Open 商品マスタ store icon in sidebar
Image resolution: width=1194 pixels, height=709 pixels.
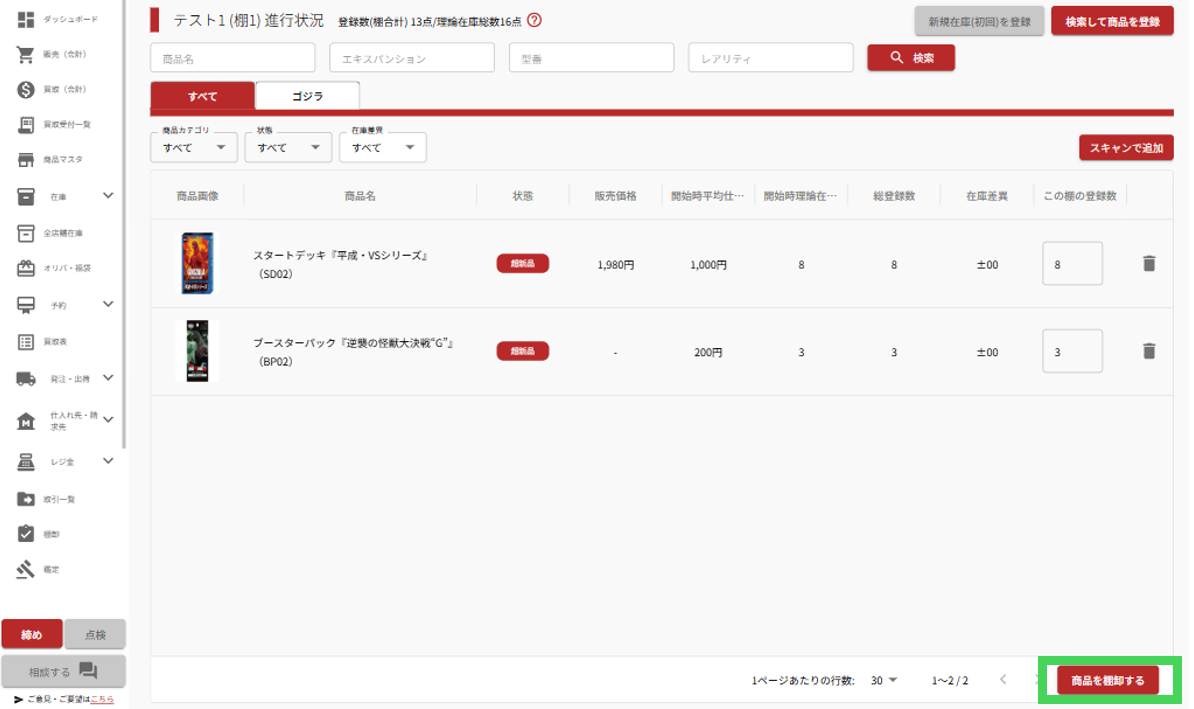27,160
